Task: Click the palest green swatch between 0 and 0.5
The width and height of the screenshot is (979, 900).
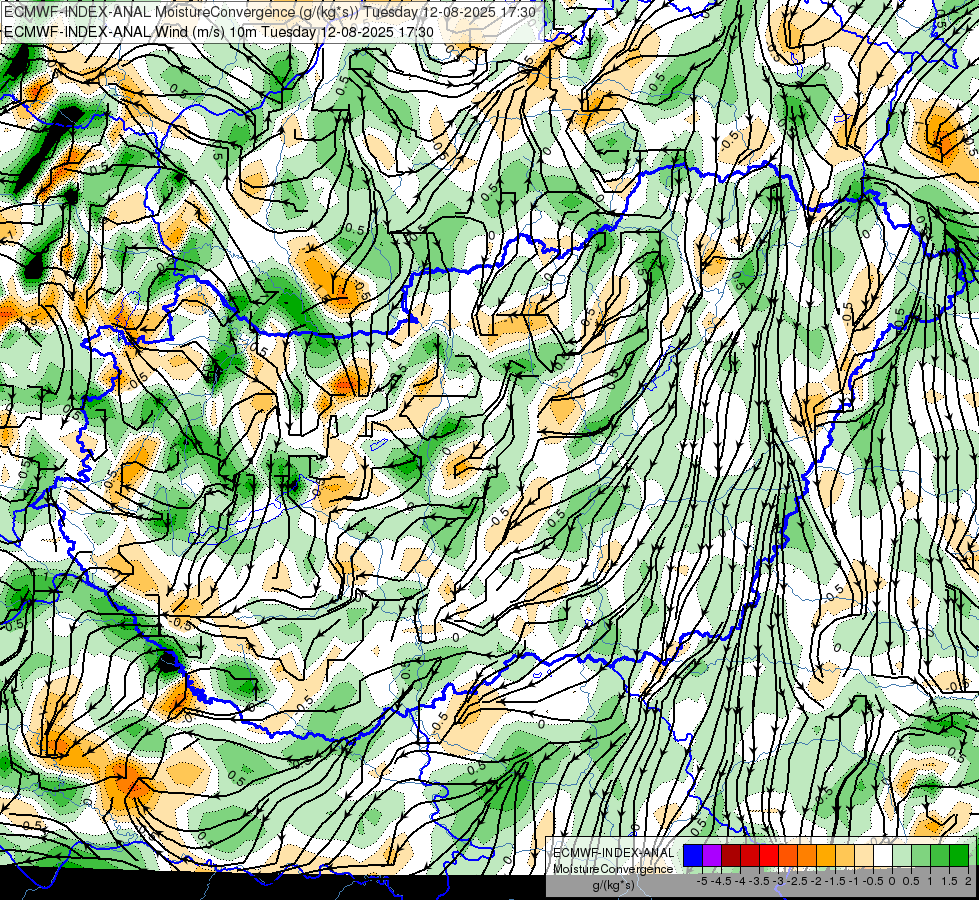Action: tap(902, 856)
